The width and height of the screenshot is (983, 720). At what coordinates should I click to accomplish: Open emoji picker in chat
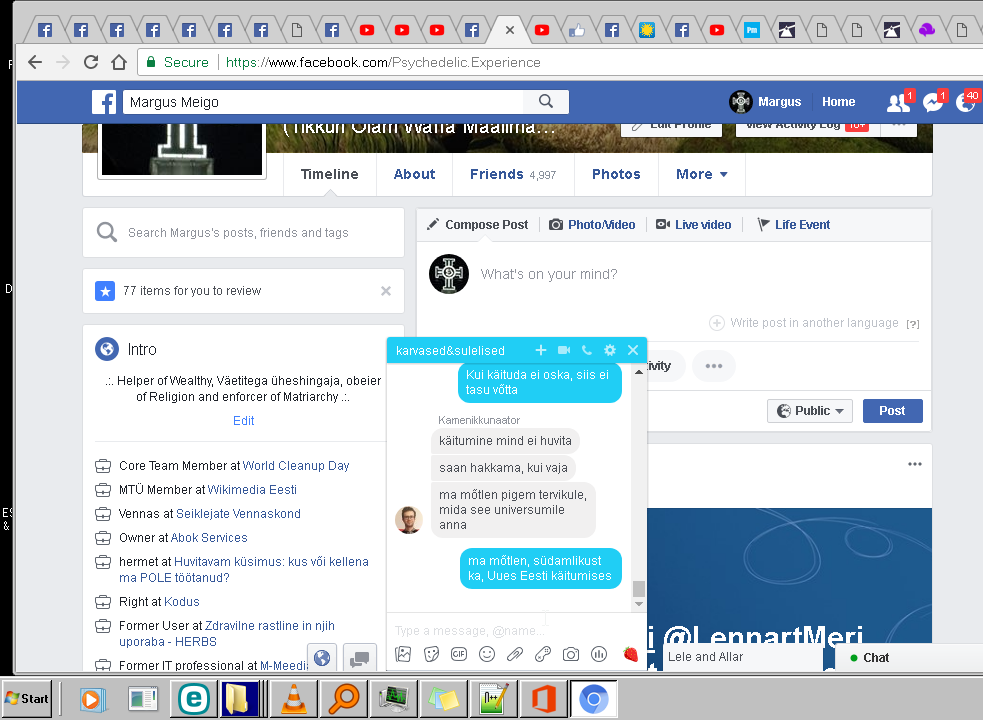[x=487, y=654]
